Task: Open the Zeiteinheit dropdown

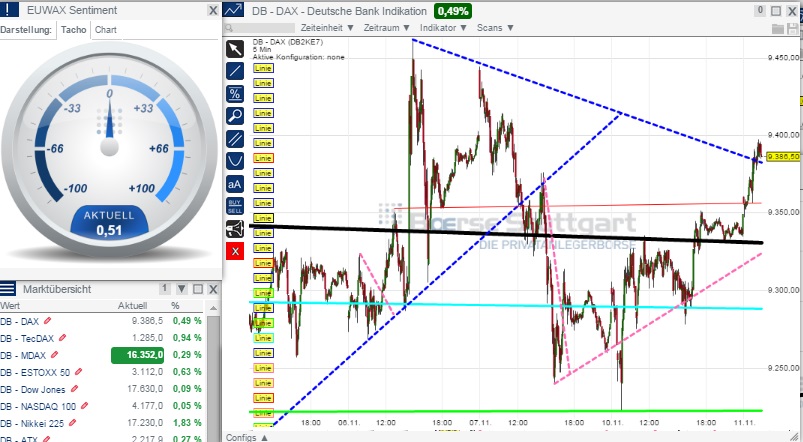Action: [327, 28]
